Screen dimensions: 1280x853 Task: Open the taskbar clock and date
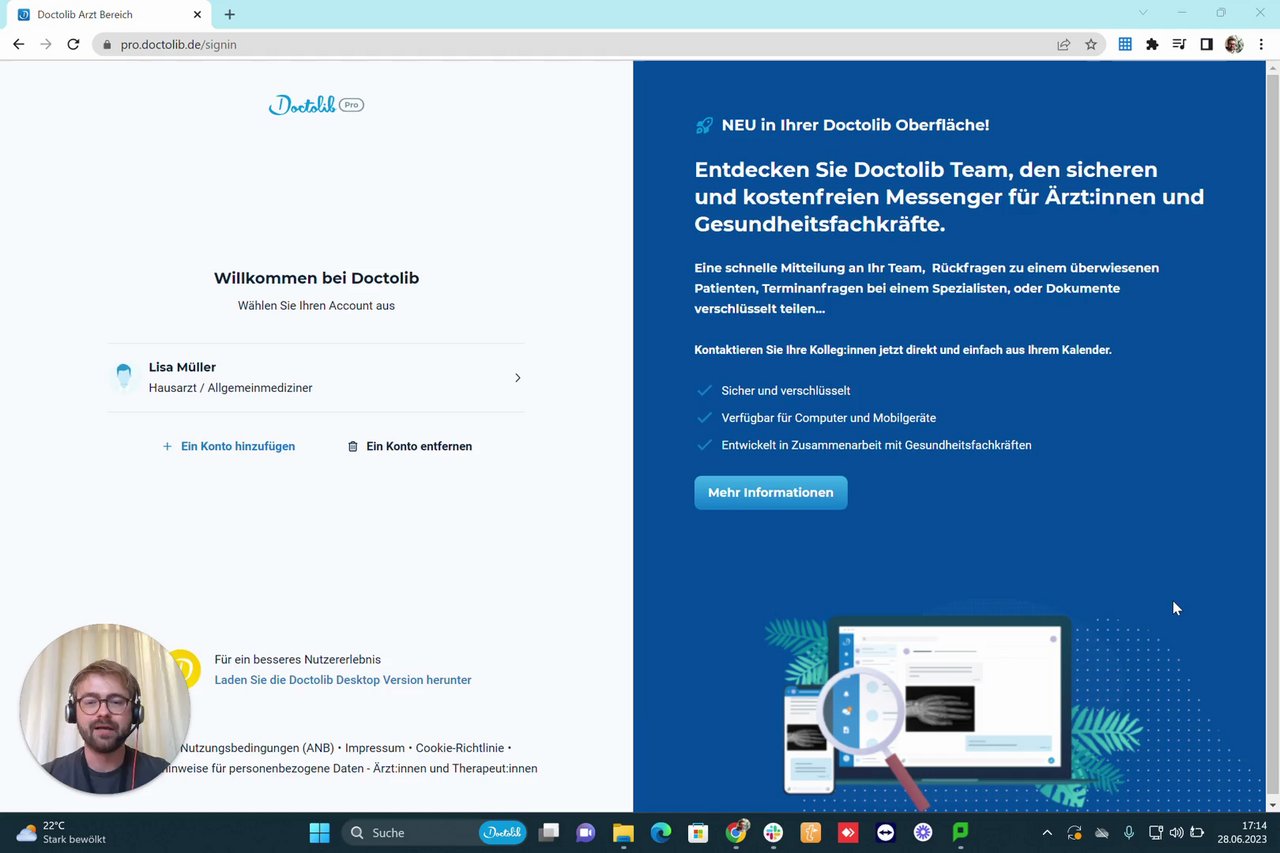(1243, 832)
